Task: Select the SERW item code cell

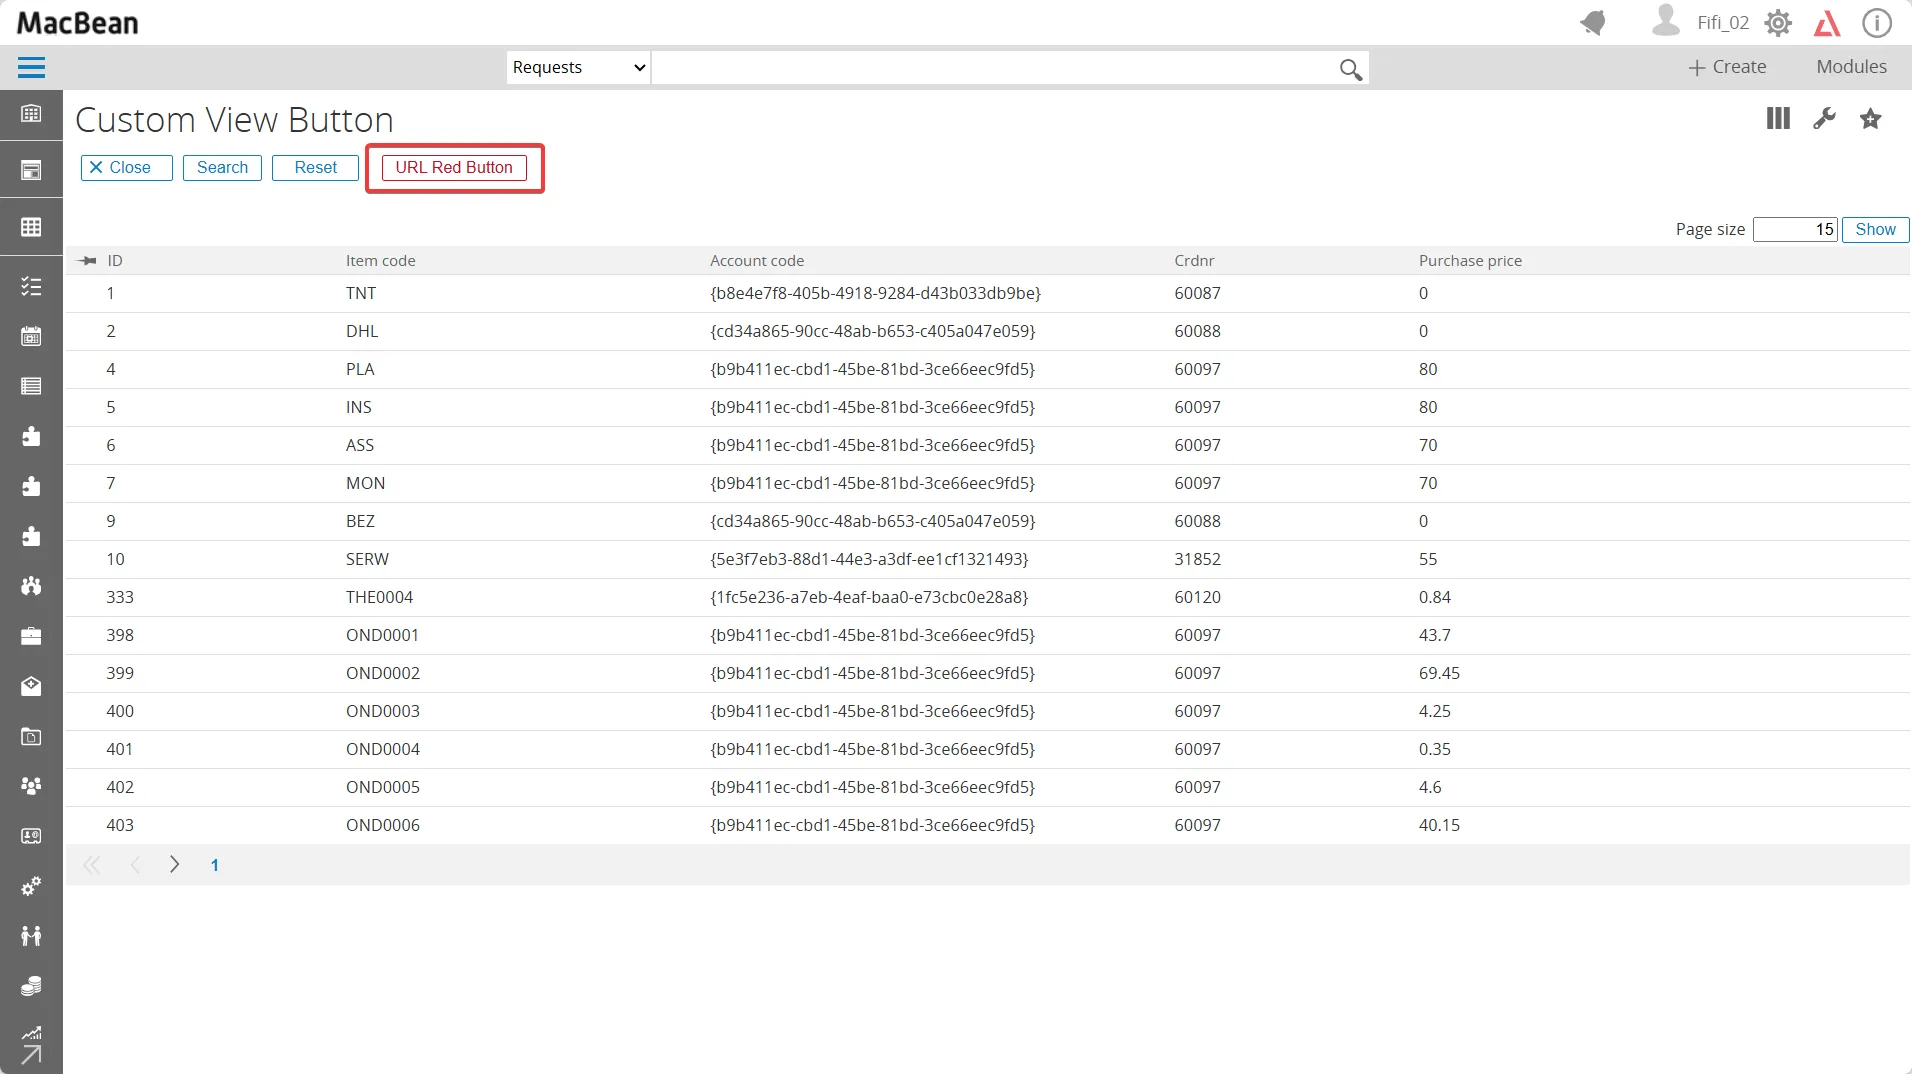Action: pos(367,560)
